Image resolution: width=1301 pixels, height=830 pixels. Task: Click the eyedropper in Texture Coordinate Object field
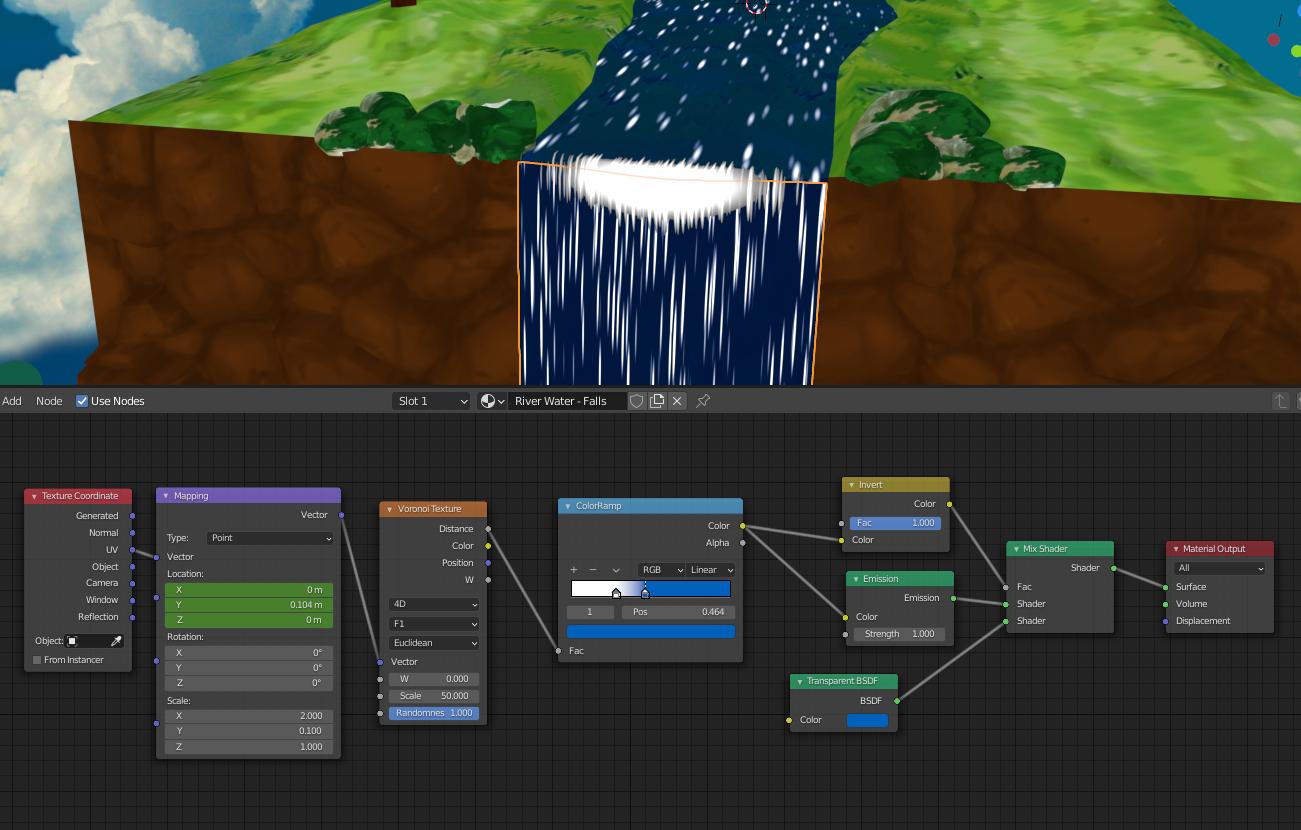pos(116,641)
